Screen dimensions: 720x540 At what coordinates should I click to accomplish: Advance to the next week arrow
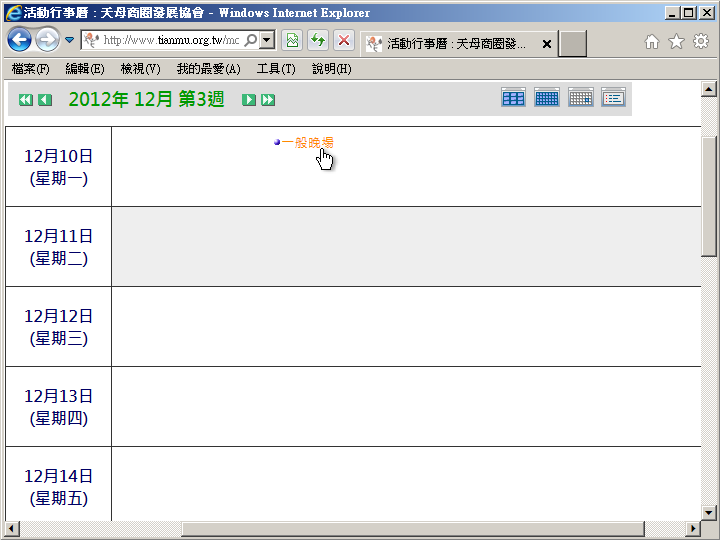[249, 100]
